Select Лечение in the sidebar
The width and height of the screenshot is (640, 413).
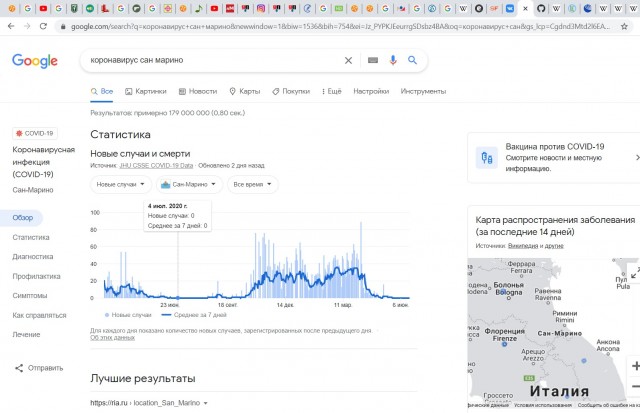click(x=26, y=334)
